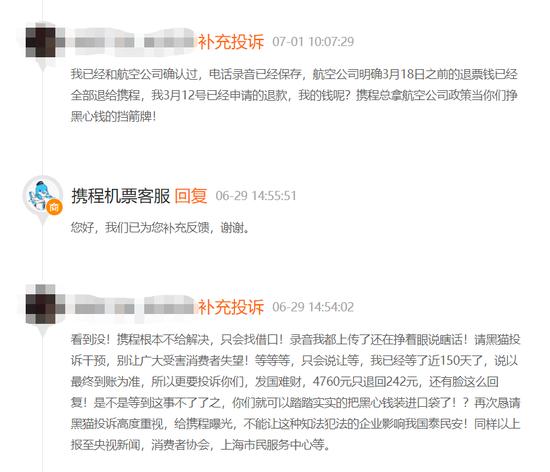This screenshot has height=472, width=550.
Task: Click the line ending with 挡箭牌
Action: 113,116
